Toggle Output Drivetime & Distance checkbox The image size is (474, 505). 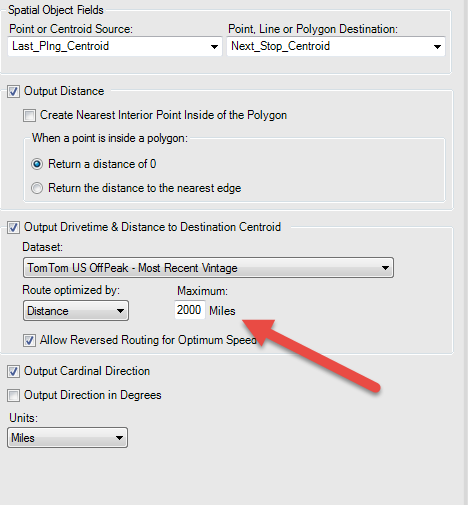13,228
